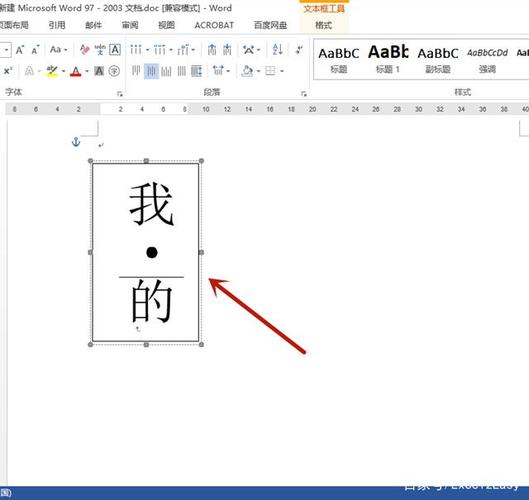The height and width of the screenshot is (500, 529).
Task: Clear all formatting with eraser icon
Action: point(84,50)
